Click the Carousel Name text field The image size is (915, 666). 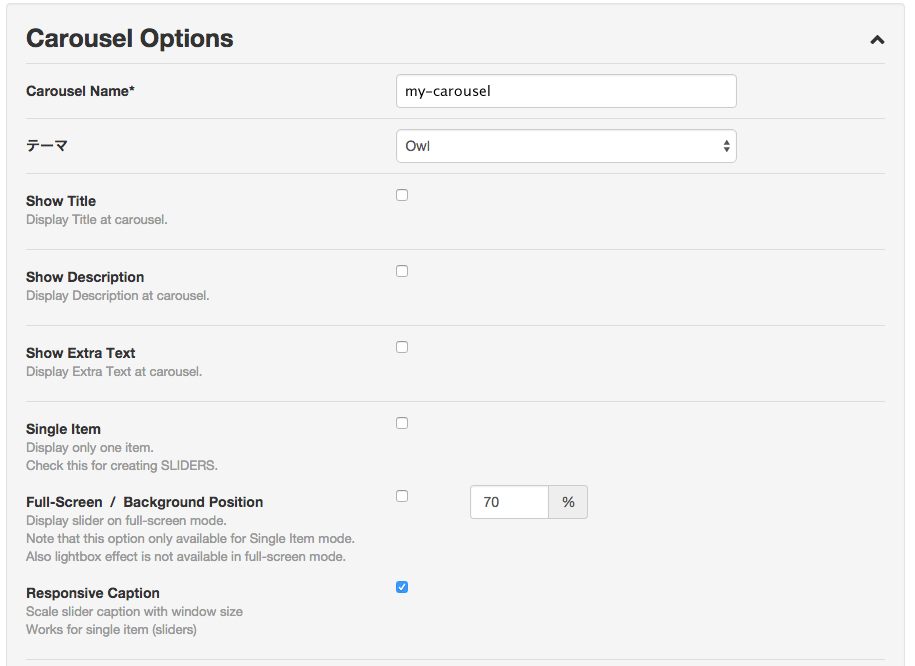[x=566, y=91]
